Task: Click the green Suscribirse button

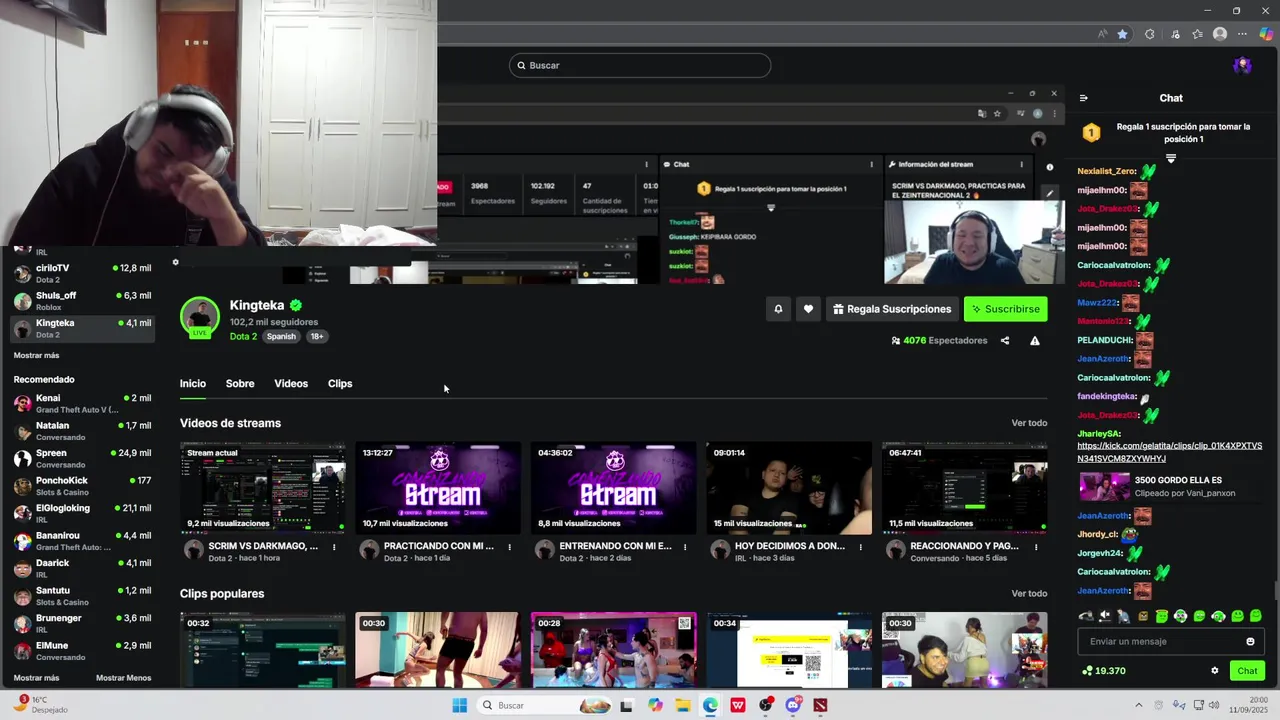Action: point(1005,309)
